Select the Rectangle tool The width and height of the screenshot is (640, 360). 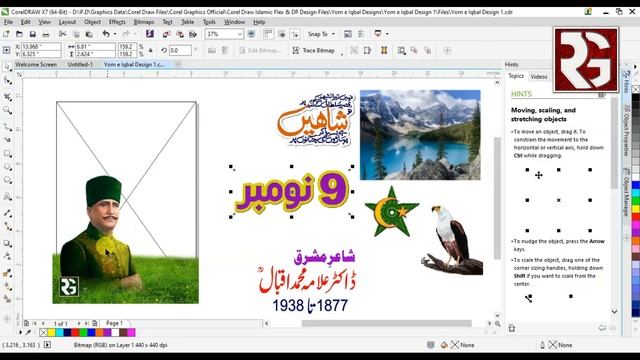tap(7, 154)
